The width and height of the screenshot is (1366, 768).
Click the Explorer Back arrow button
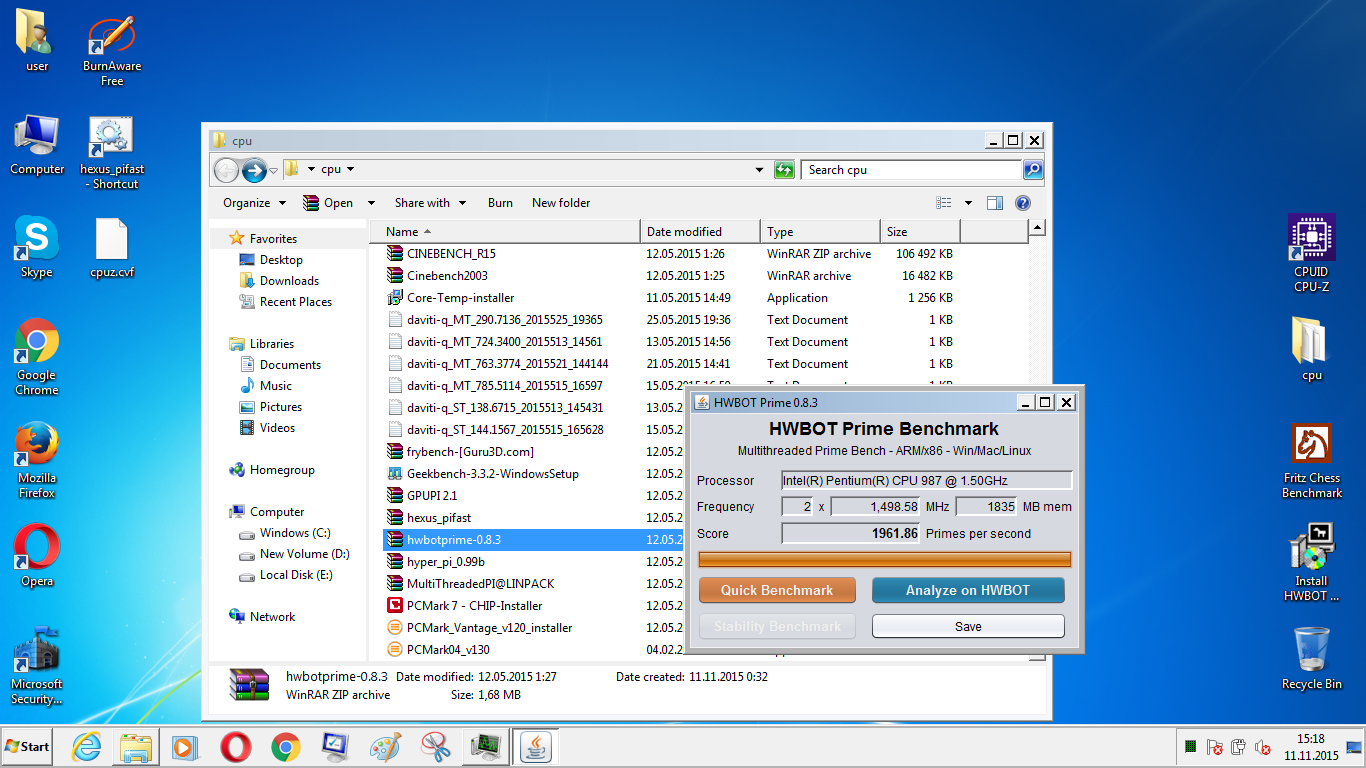tap(227, 170)
